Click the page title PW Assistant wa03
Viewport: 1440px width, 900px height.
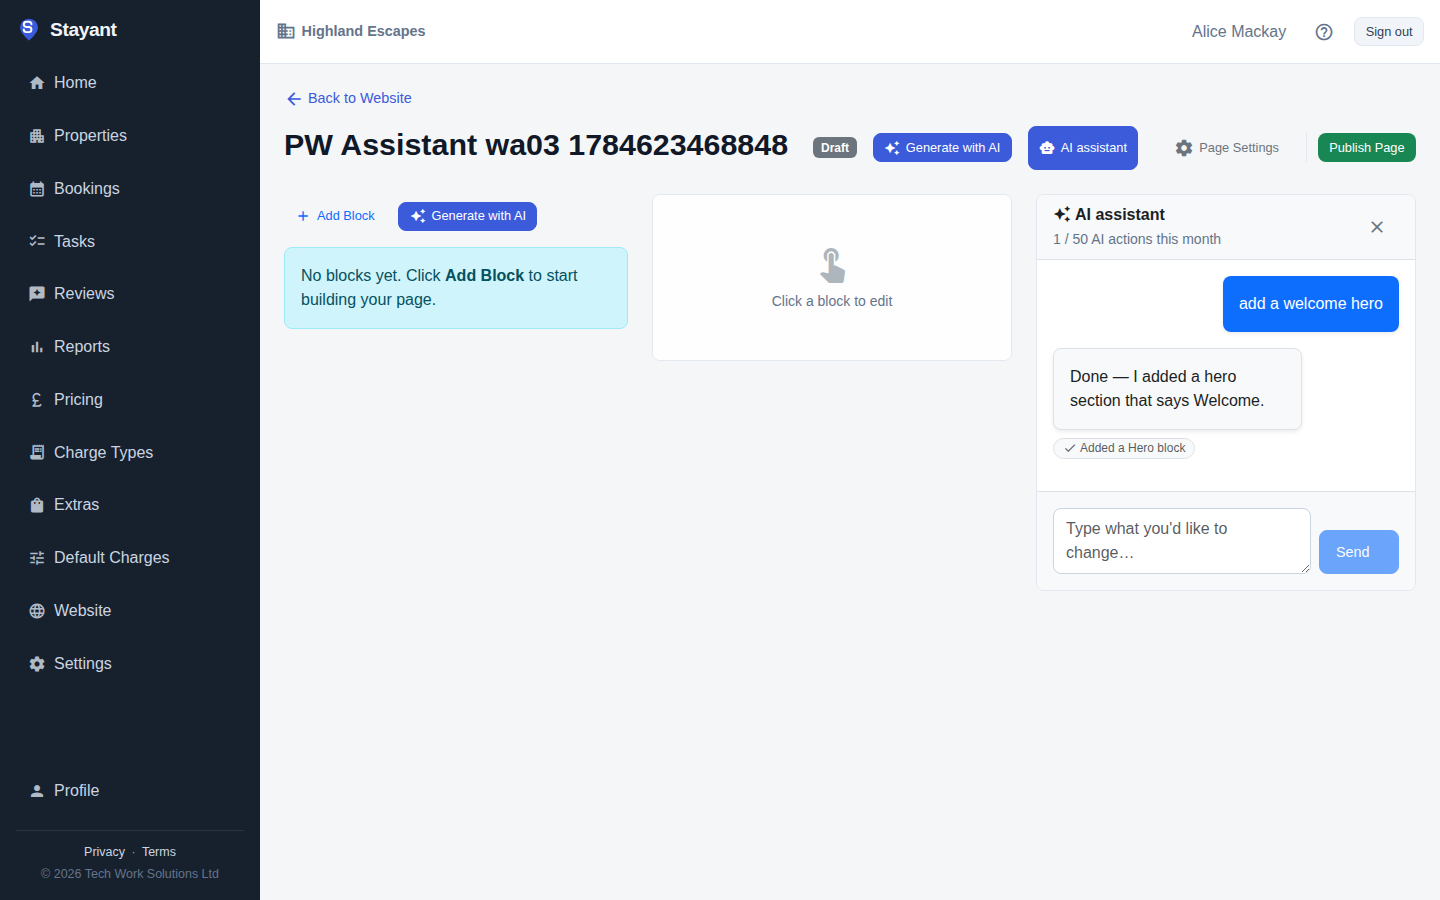536,145
